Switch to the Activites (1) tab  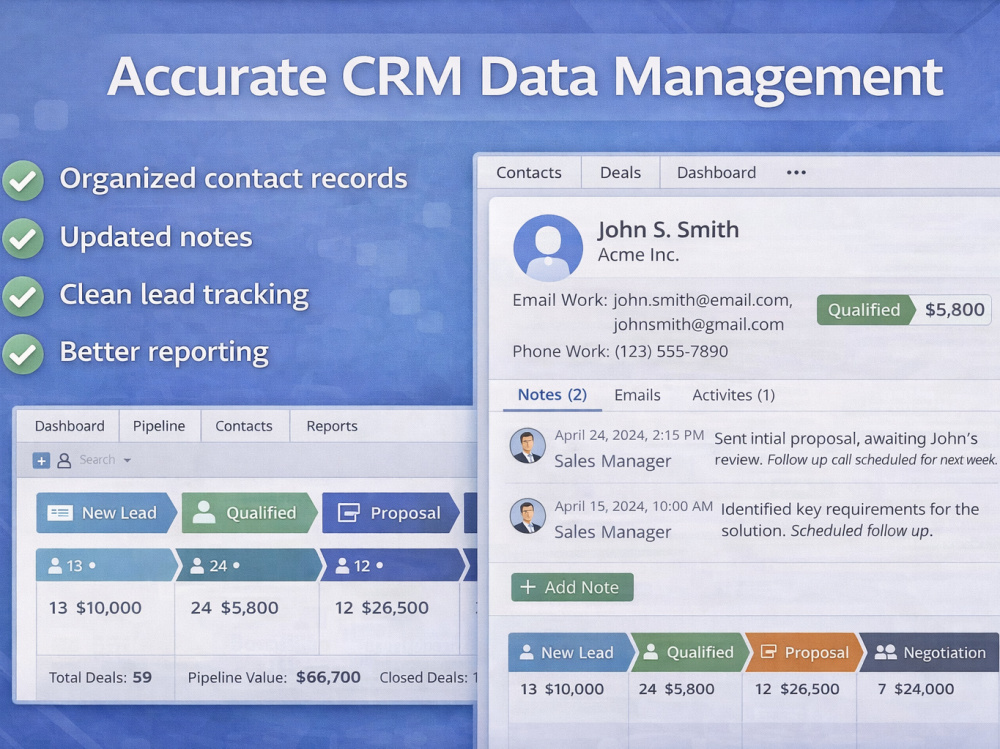(733, 395)
